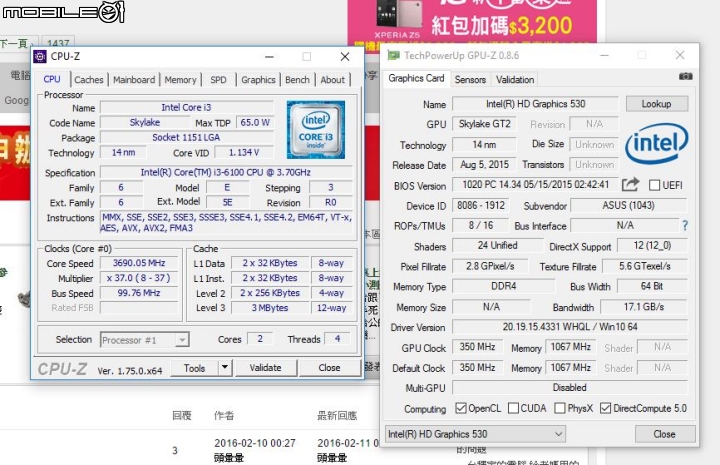Click the Multi-GPU value Disabled
The image size is (720, 465).
(x=570, y=387)
